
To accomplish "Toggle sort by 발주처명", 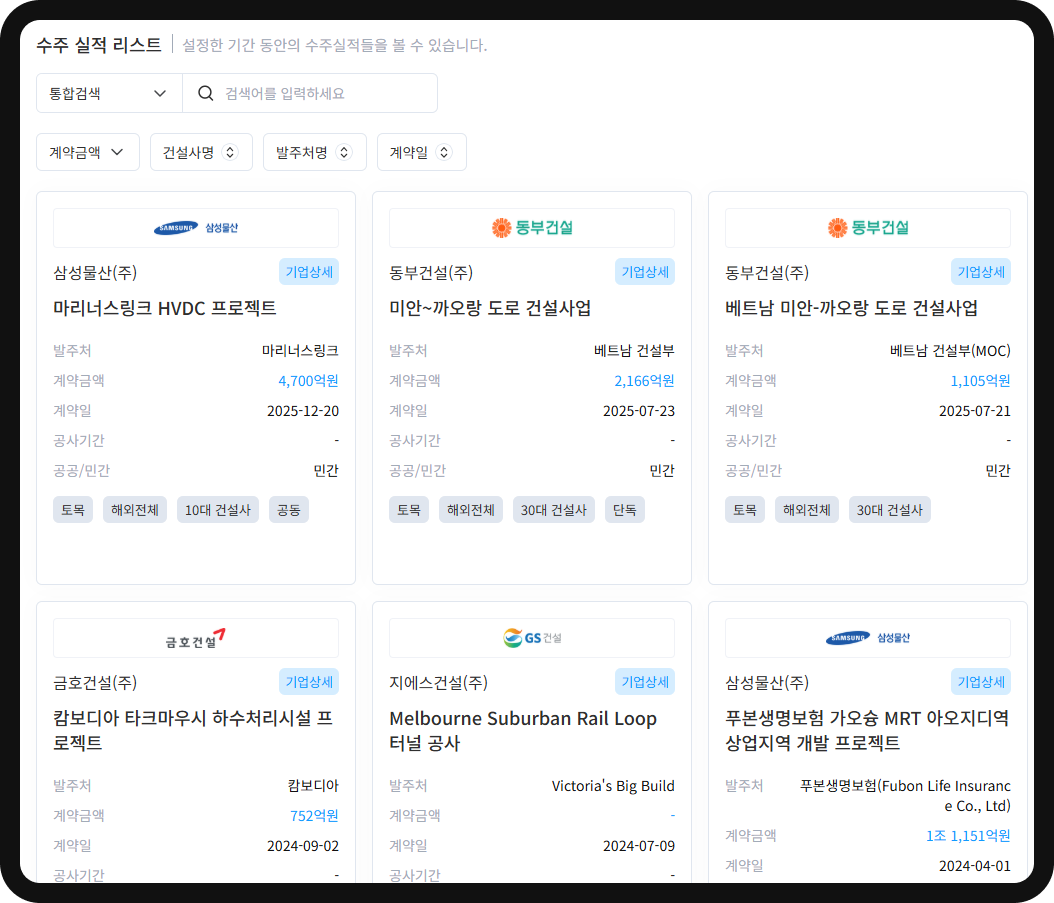I will (x=315, y=152).
